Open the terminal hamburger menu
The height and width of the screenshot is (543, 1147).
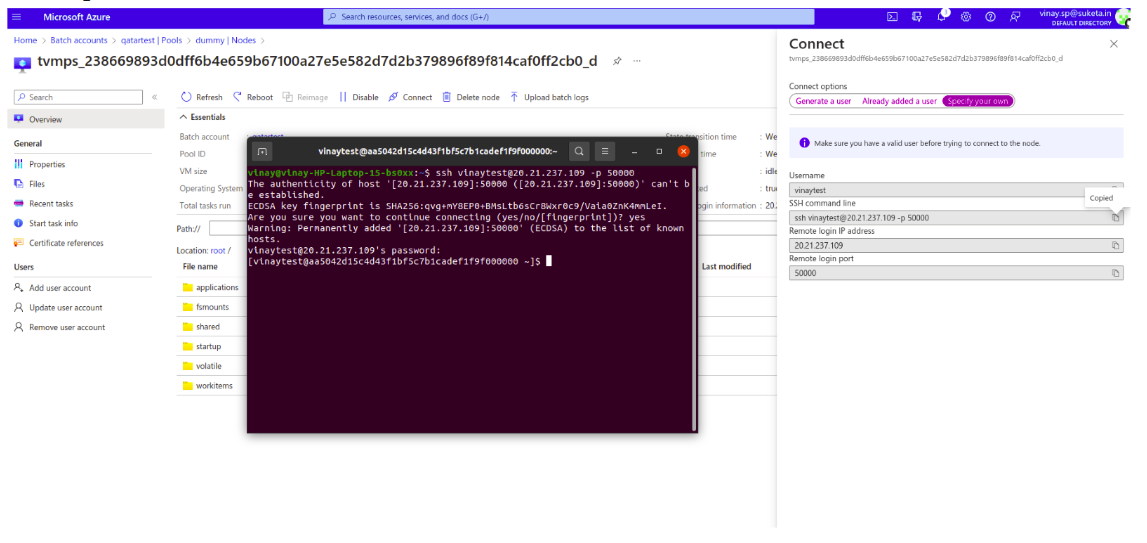point(604,151)
